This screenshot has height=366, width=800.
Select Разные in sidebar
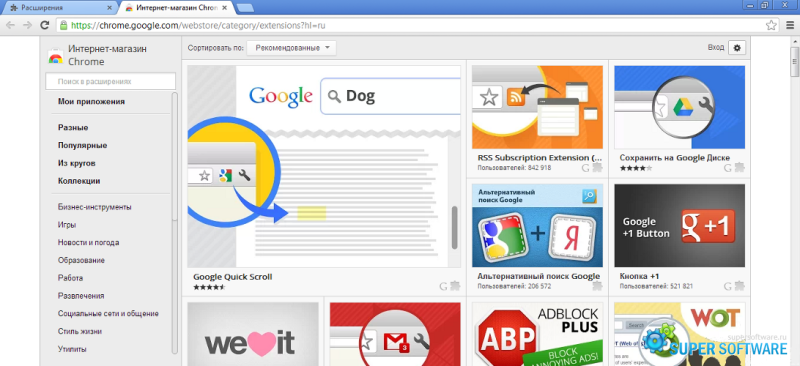pyautogui.click(x=73, y=128)
